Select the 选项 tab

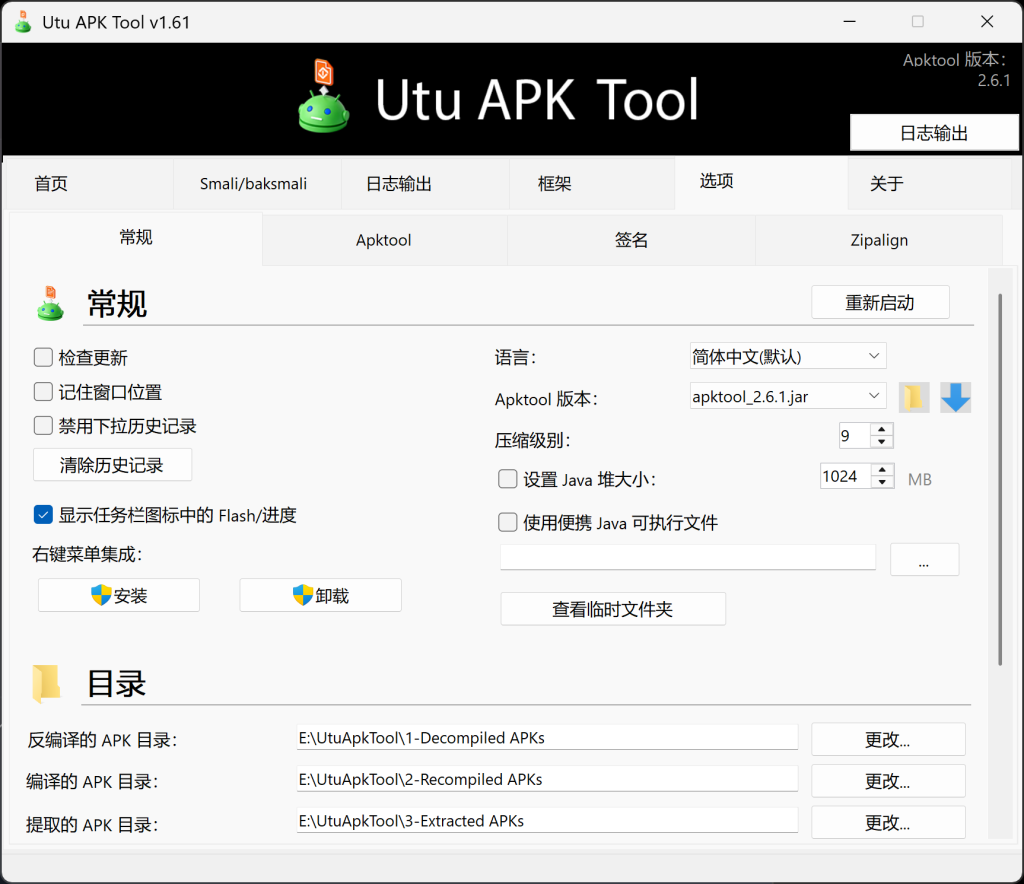761,182
